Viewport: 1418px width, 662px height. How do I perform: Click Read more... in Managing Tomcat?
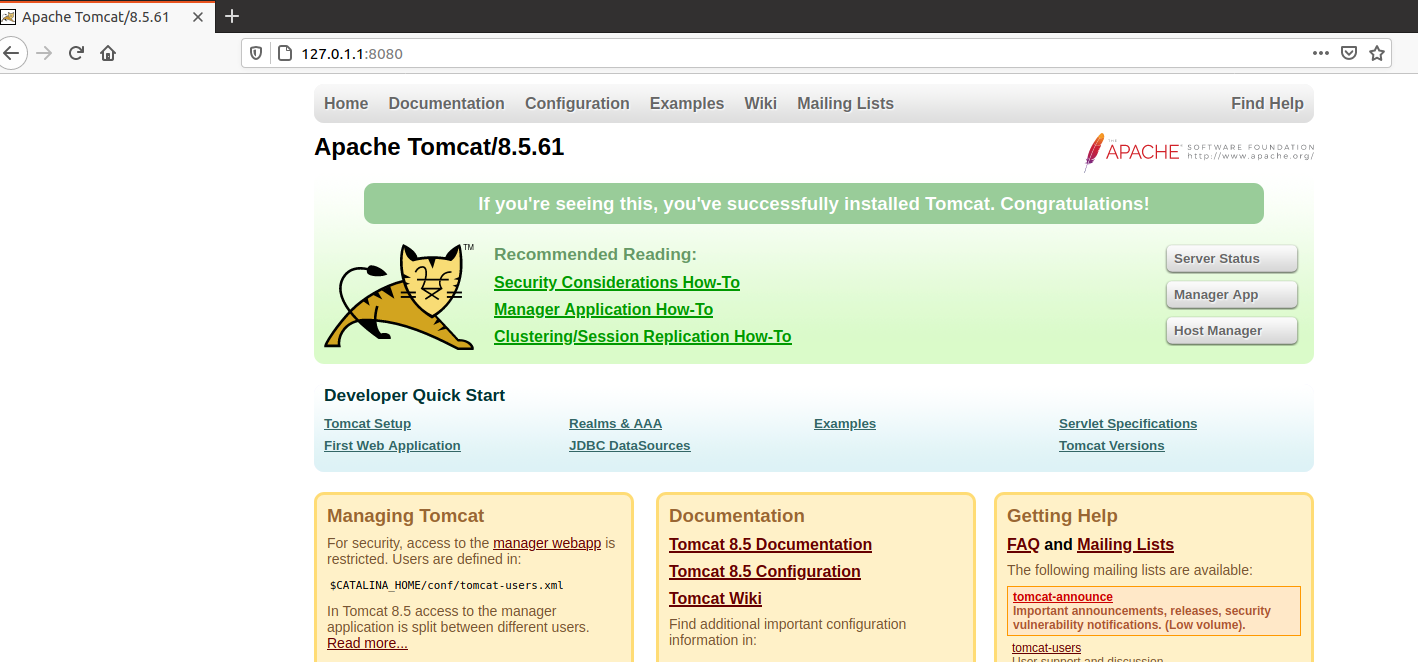click(x=367, y=643)
